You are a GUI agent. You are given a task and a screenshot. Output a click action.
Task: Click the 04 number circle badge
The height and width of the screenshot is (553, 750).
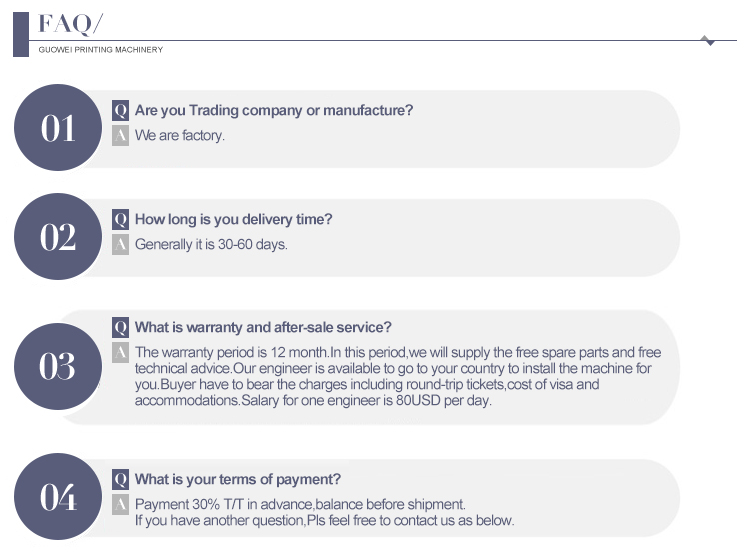[x=58, y=497]
